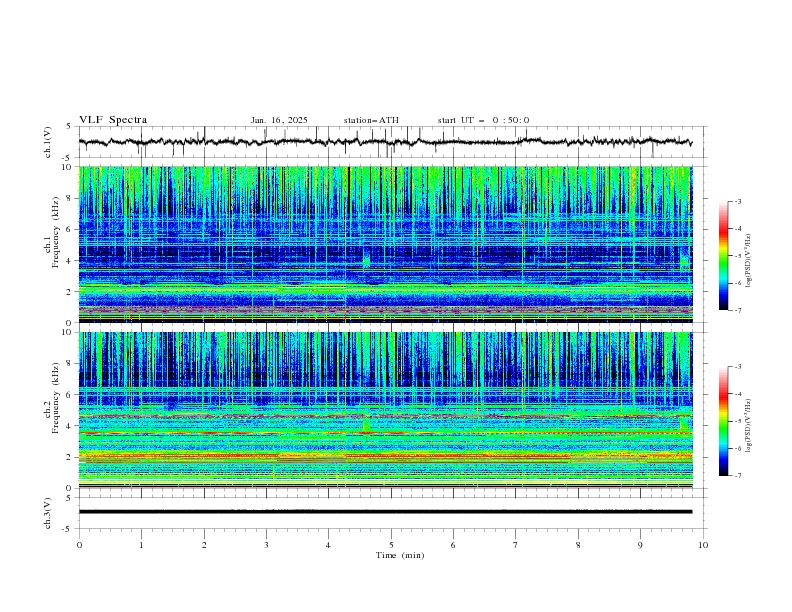Click the "station=ATH" header label
792x612 pixels.
371,120
